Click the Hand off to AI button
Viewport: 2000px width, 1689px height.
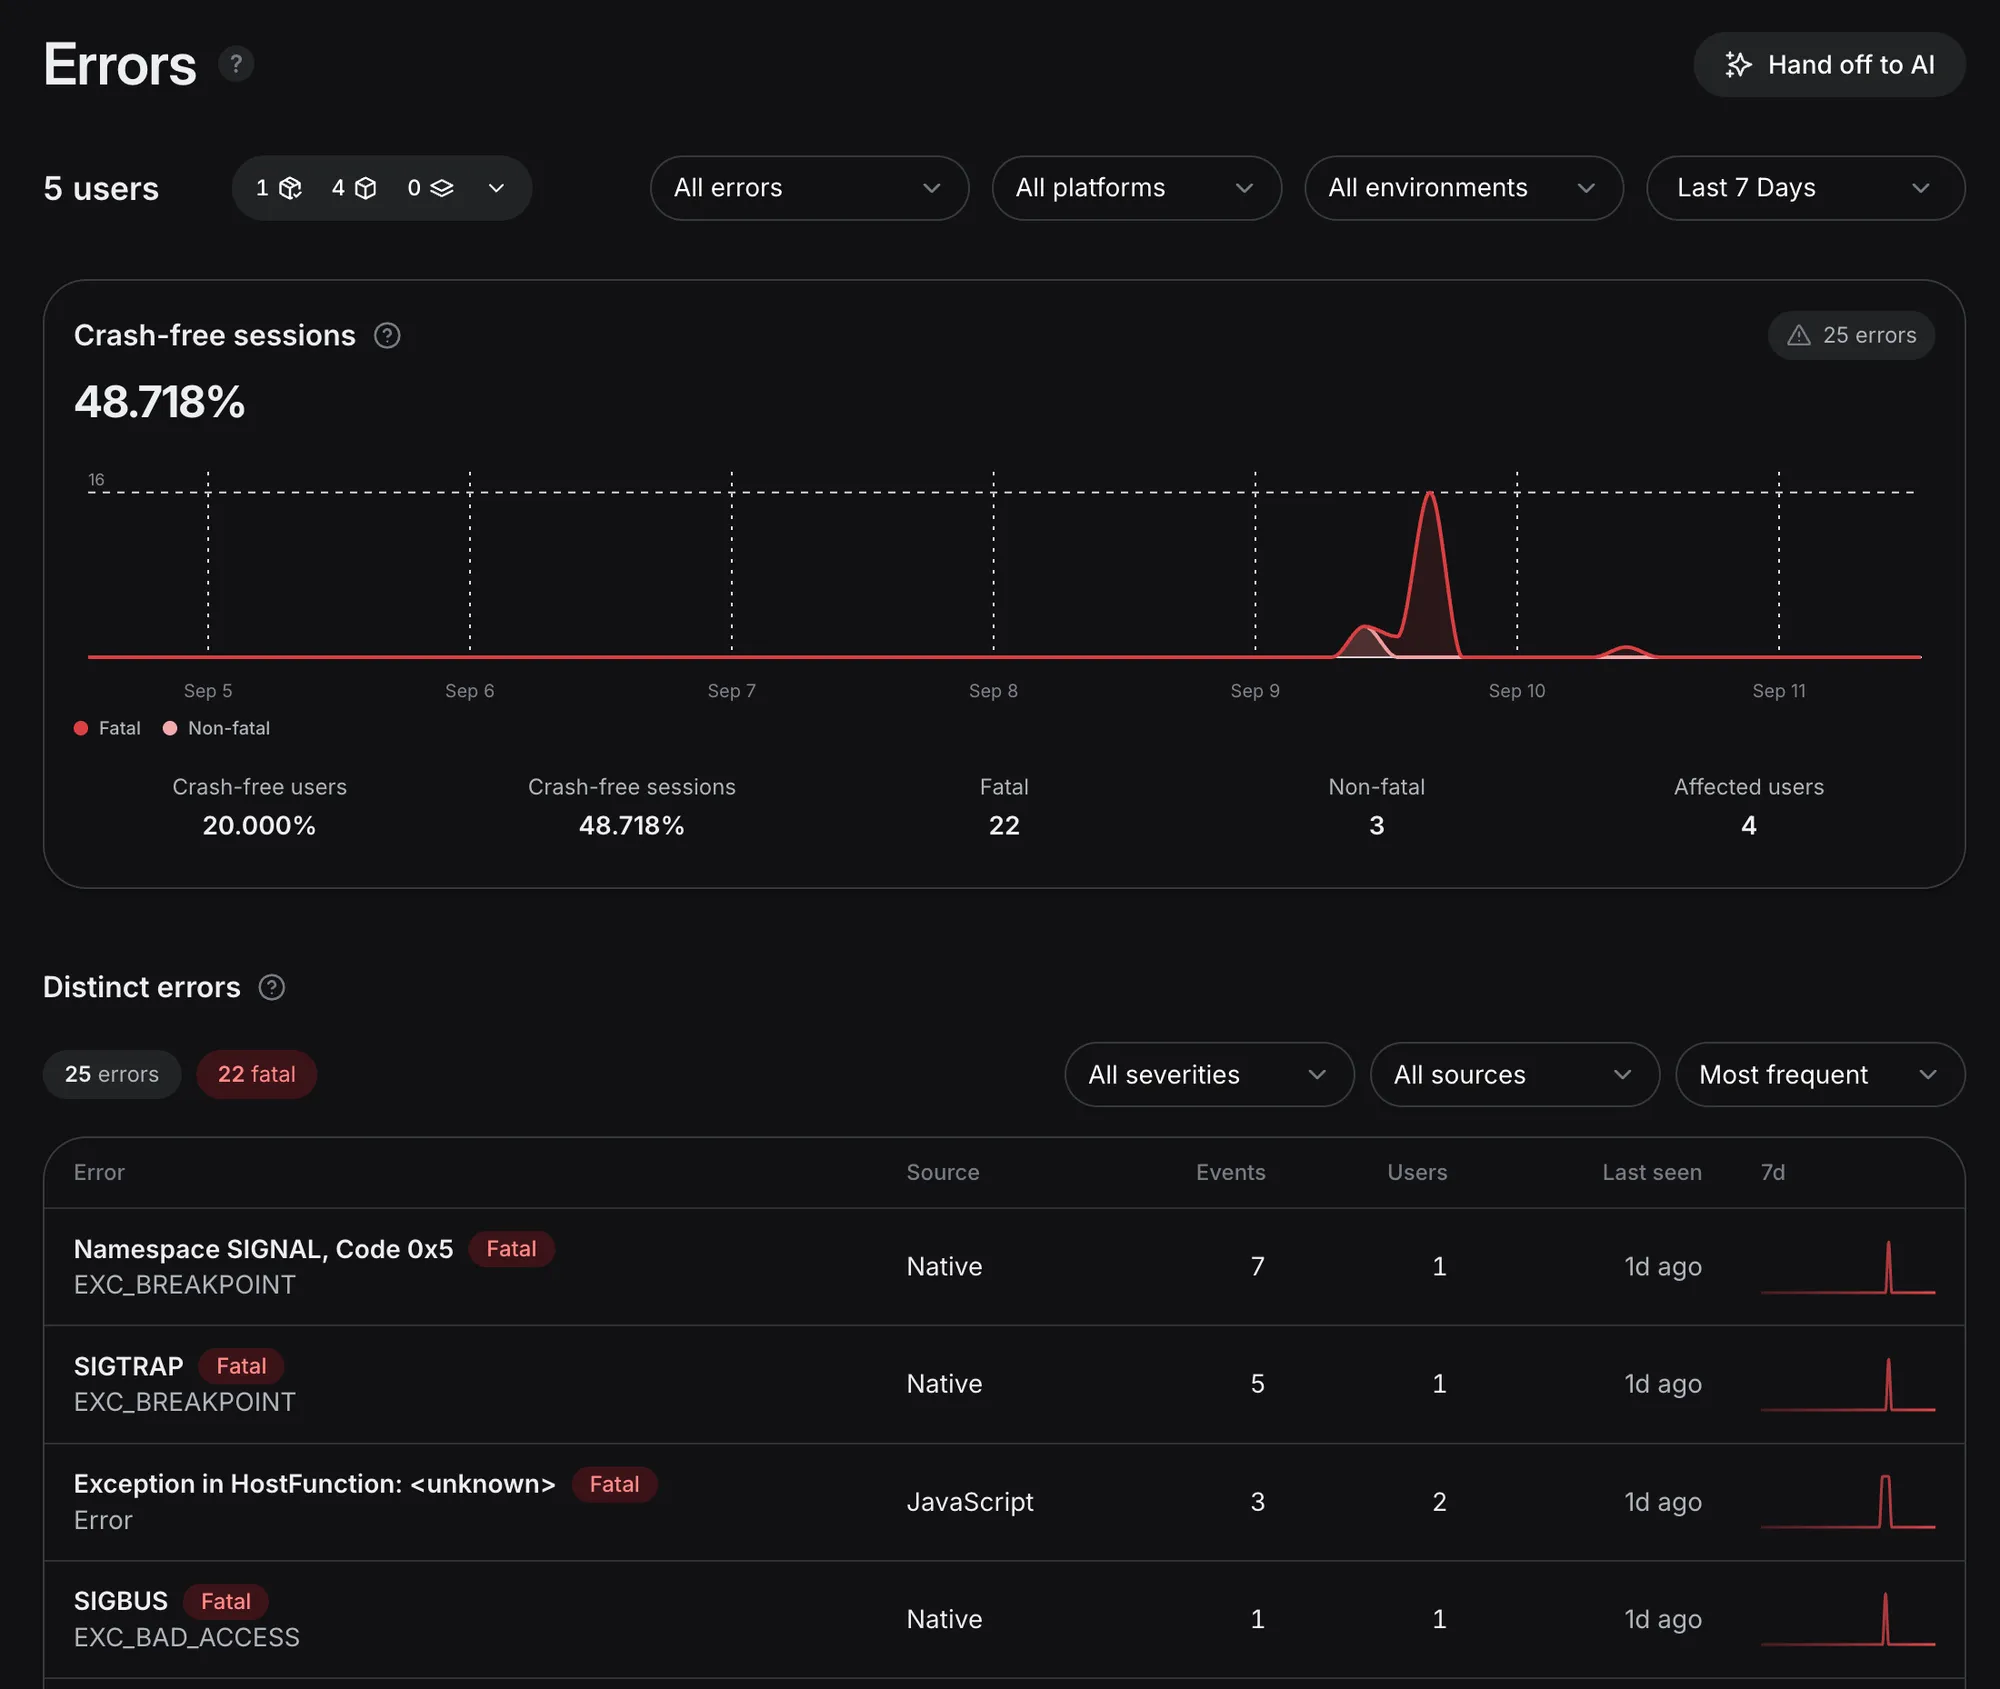tap(1829, 65)
